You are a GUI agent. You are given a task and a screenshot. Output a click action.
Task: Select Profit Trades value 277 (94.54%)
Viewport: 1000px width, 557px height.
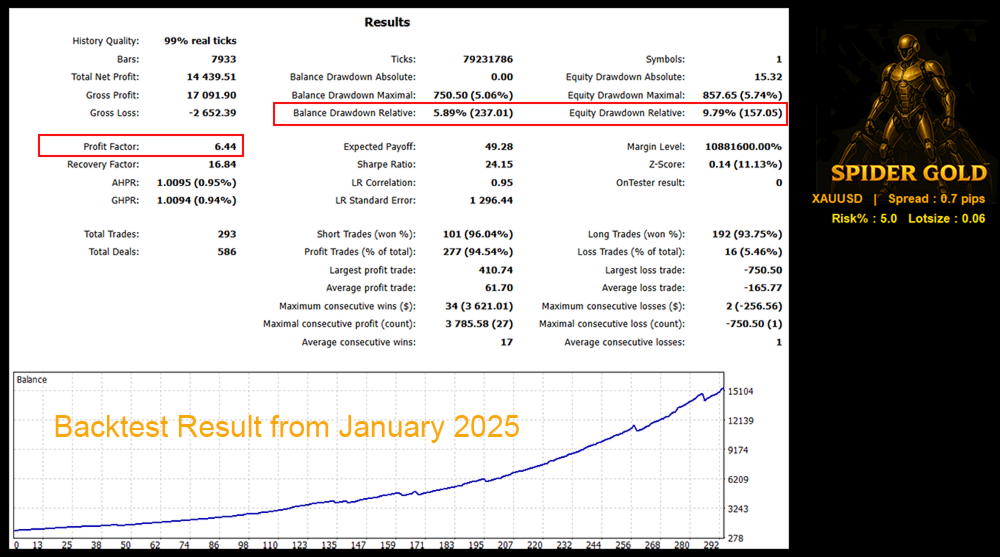(x=478, y=252)
